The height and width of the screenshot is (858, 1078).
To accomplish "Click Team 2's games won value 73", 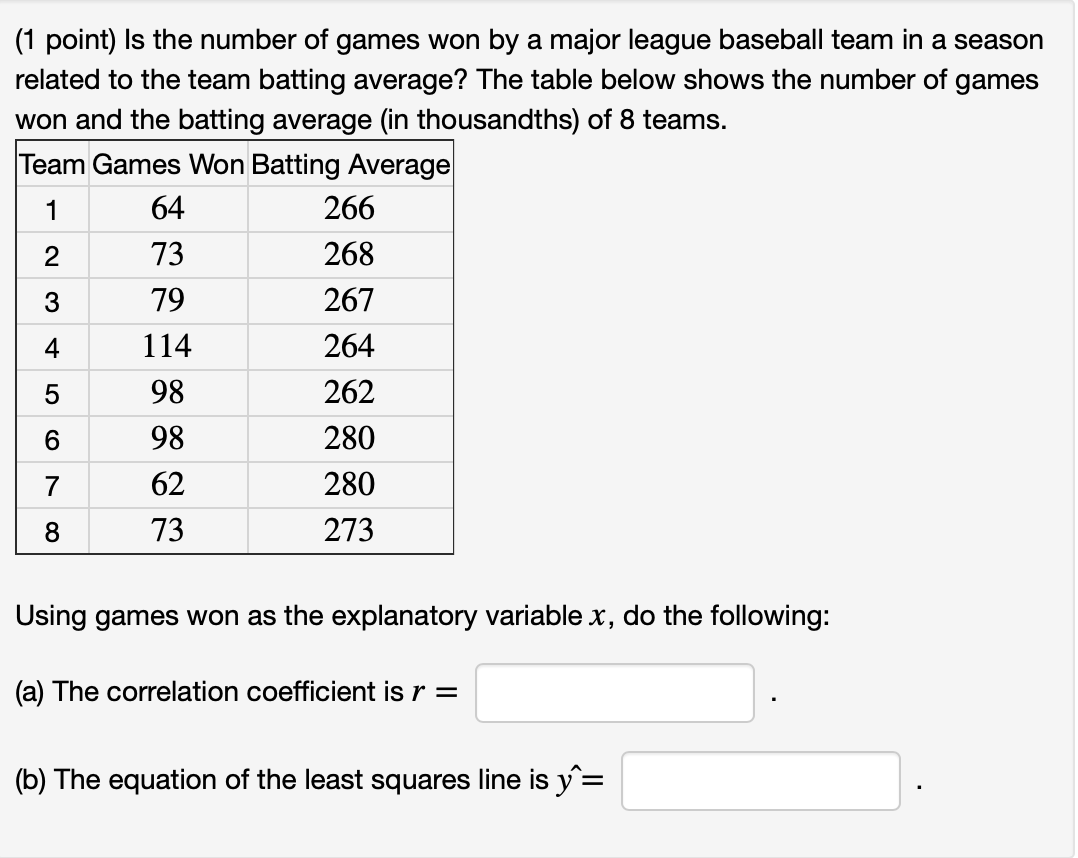I will (x=167, y=255).
